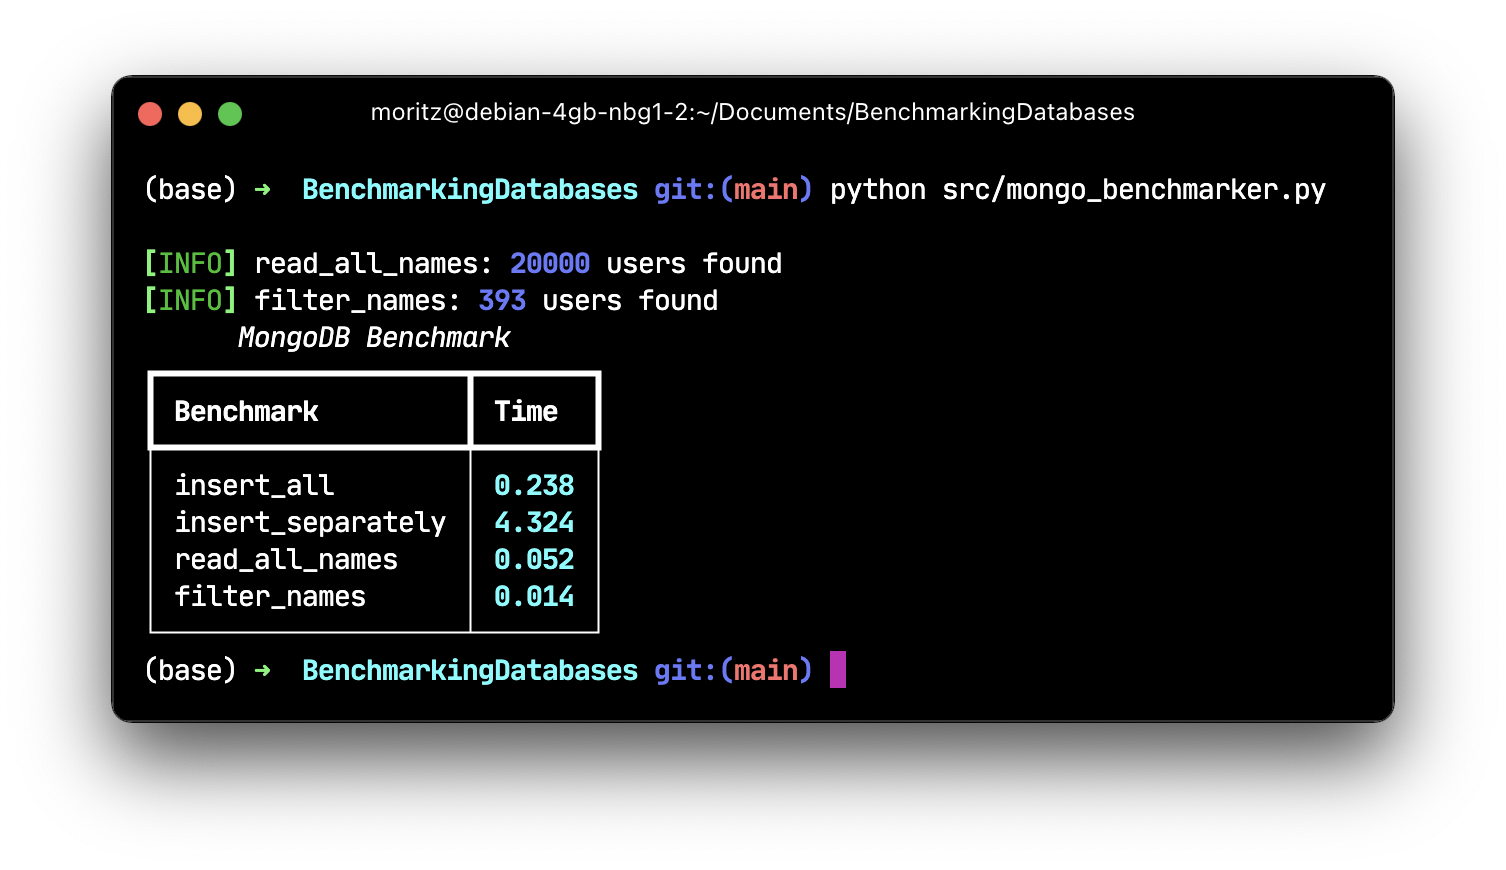The image size is (1506, 870).
Task: Click the 'insert_all' row label
Action: 254,485
